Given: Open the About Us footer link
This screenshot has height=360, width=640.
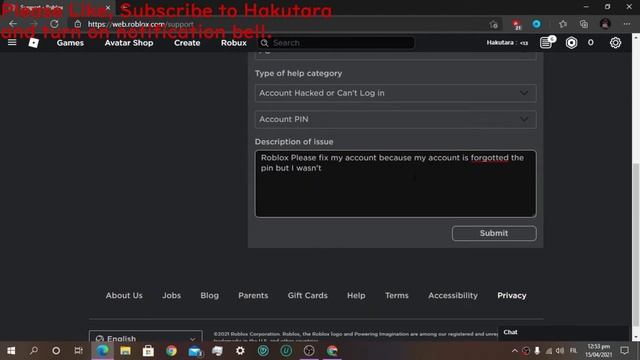Looking at the screenshot, I should (124, 295).
